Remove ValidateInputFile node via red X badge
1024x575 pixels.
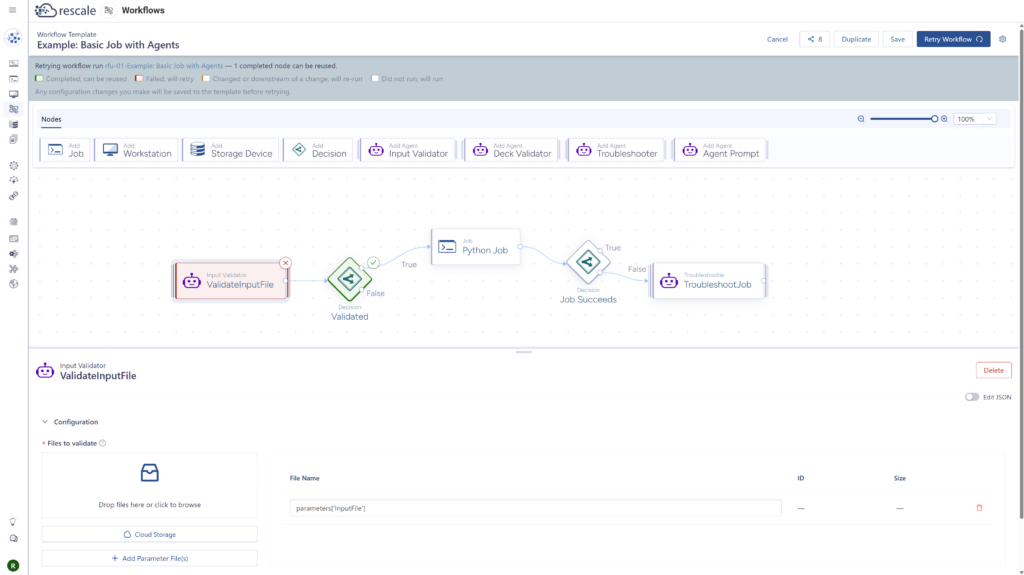[x=285, y=263]
